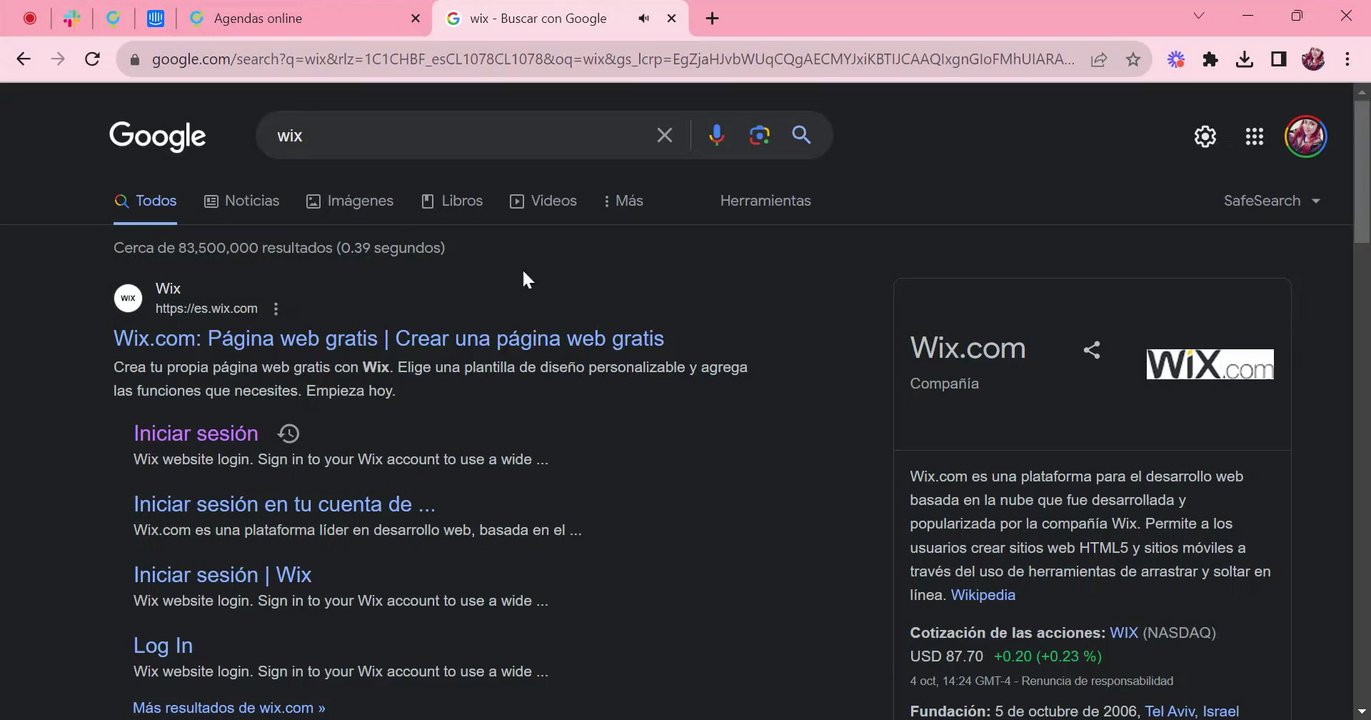Screen dimensions: 1371x720
Task: Open a new browser tab
Action: [x=712, y=18]
